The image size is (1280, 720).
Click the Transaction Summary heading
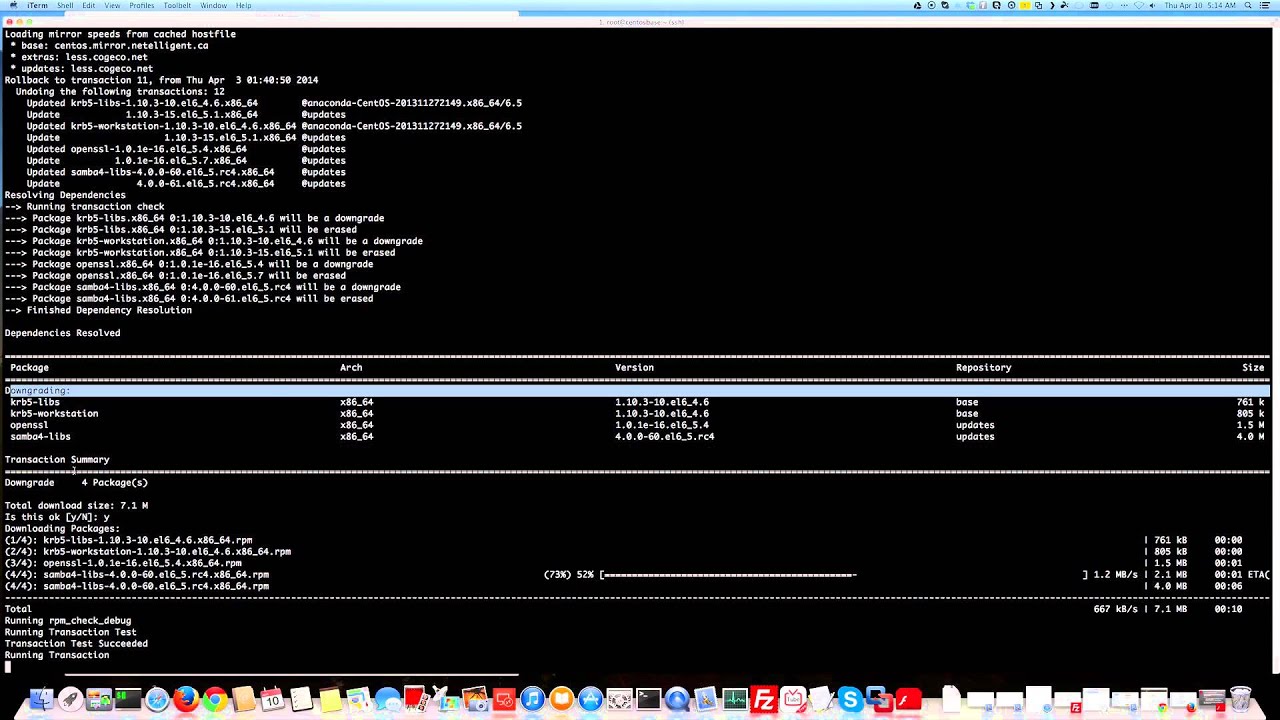(57, 460)
